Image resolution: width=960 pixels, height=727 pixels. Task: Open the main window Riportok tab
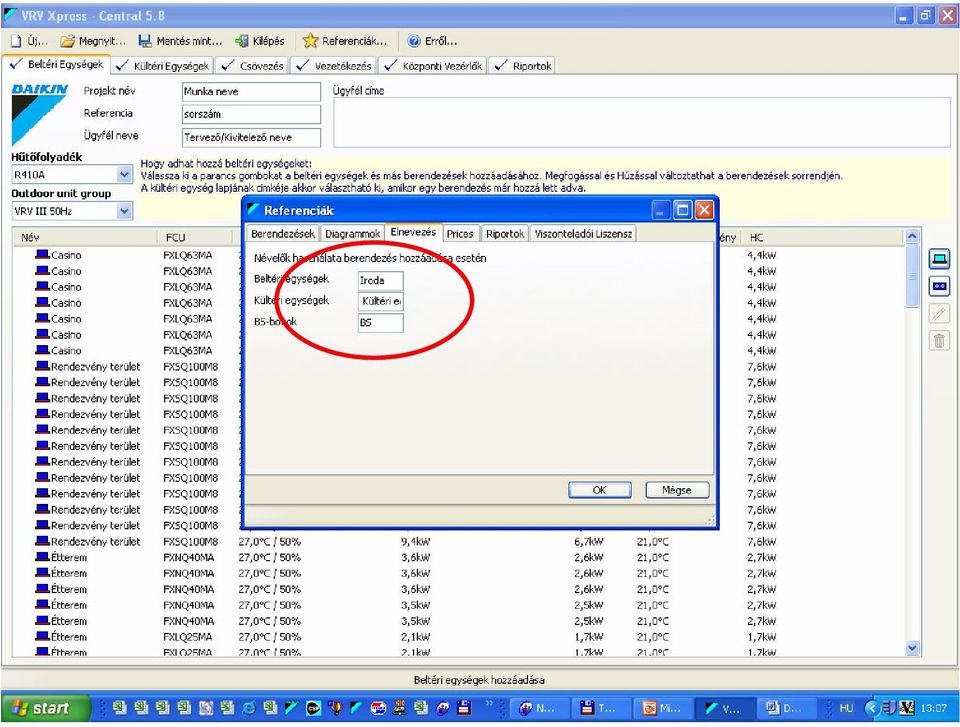[x=522, y=66]
